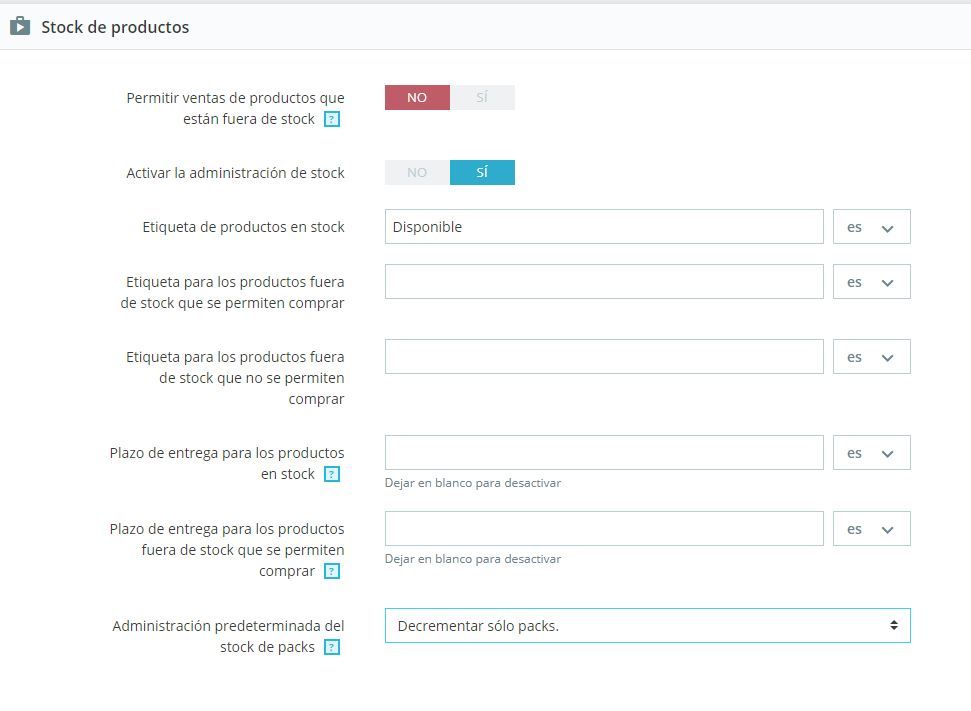Disable stock management with the NO option
Viewport: 971px width, 711px height.
coord(417,172)
